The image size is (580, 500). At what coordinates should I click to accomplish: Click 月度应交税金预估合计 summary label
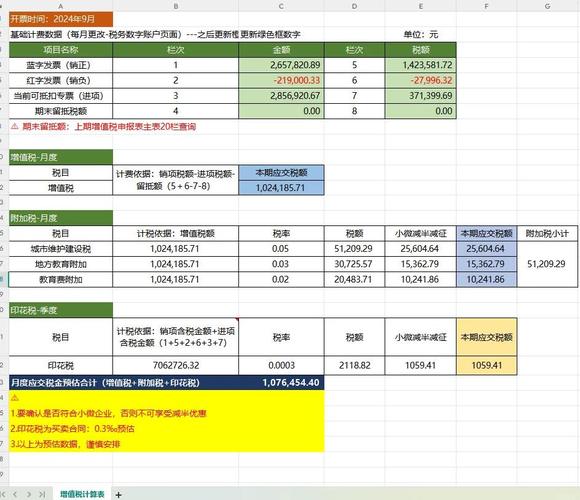tap(105, 382)
